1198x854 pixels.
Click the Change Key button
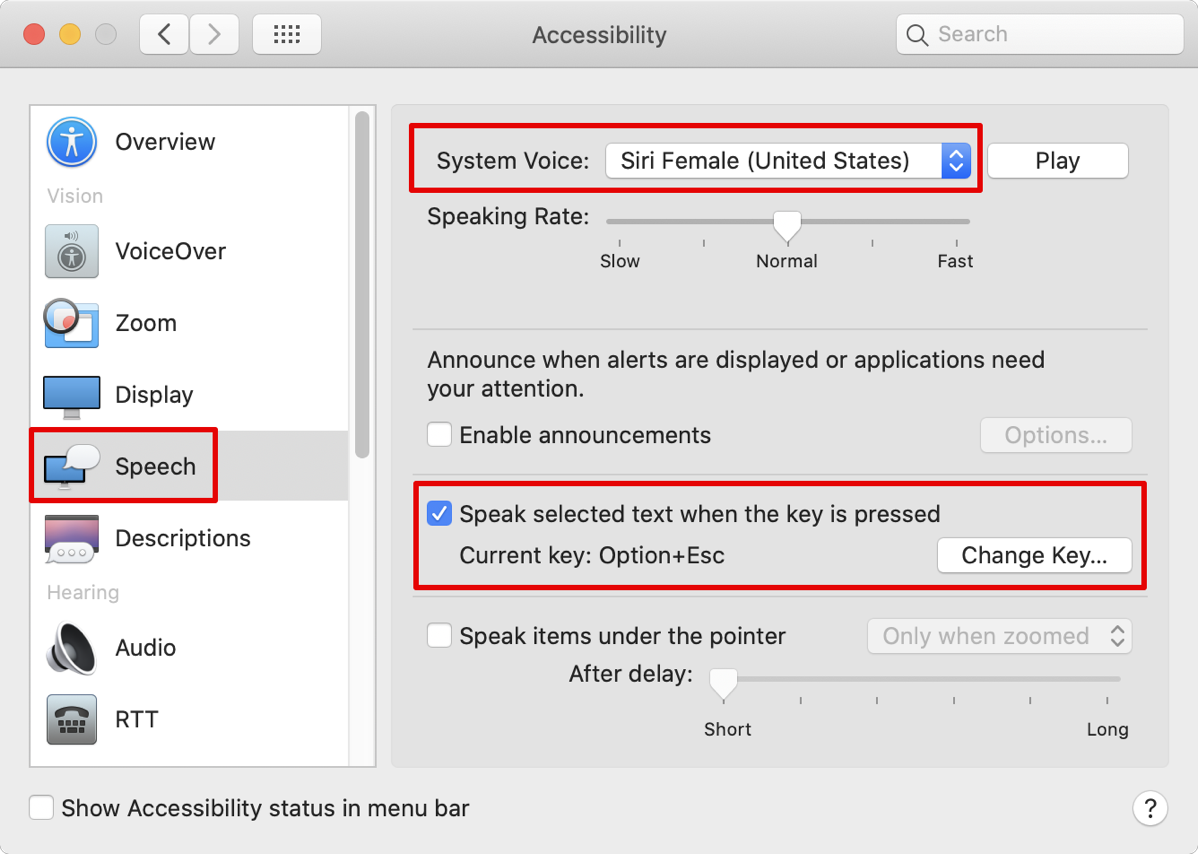1034,556
